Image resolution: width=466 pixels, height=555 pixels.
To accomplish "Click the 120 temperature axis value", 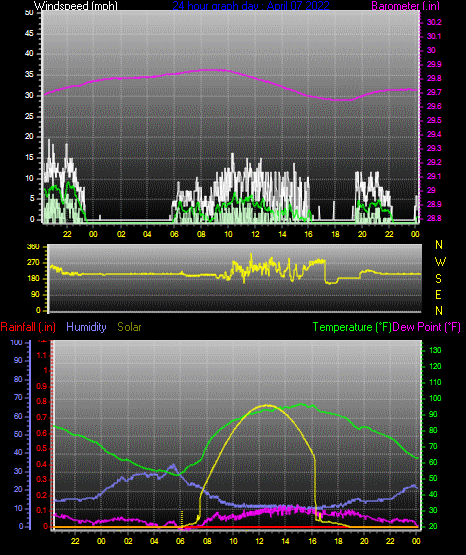I will click(435, 366).
